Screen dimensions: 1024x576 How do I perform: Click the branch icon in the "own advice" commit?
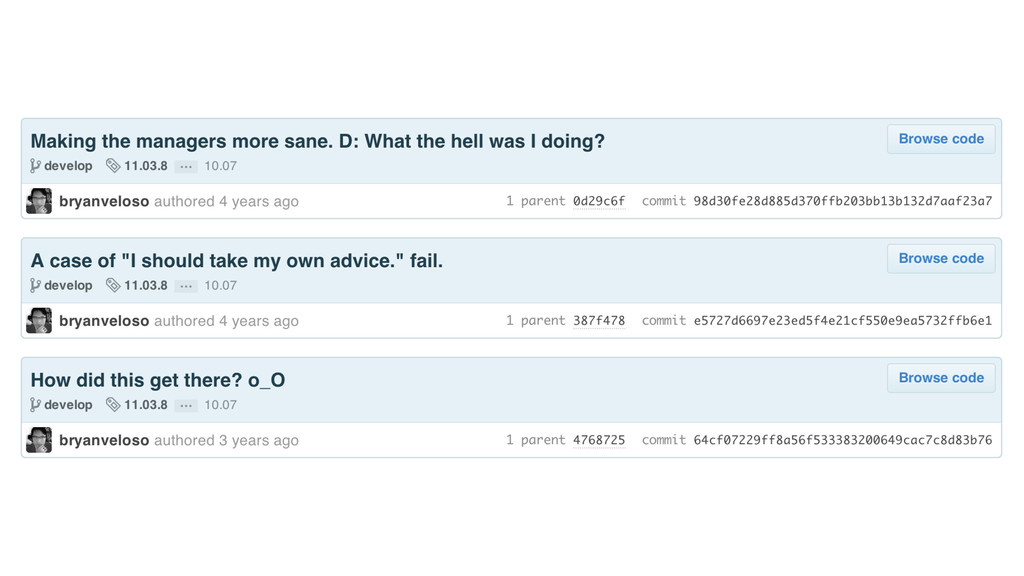tap(35, 285)
